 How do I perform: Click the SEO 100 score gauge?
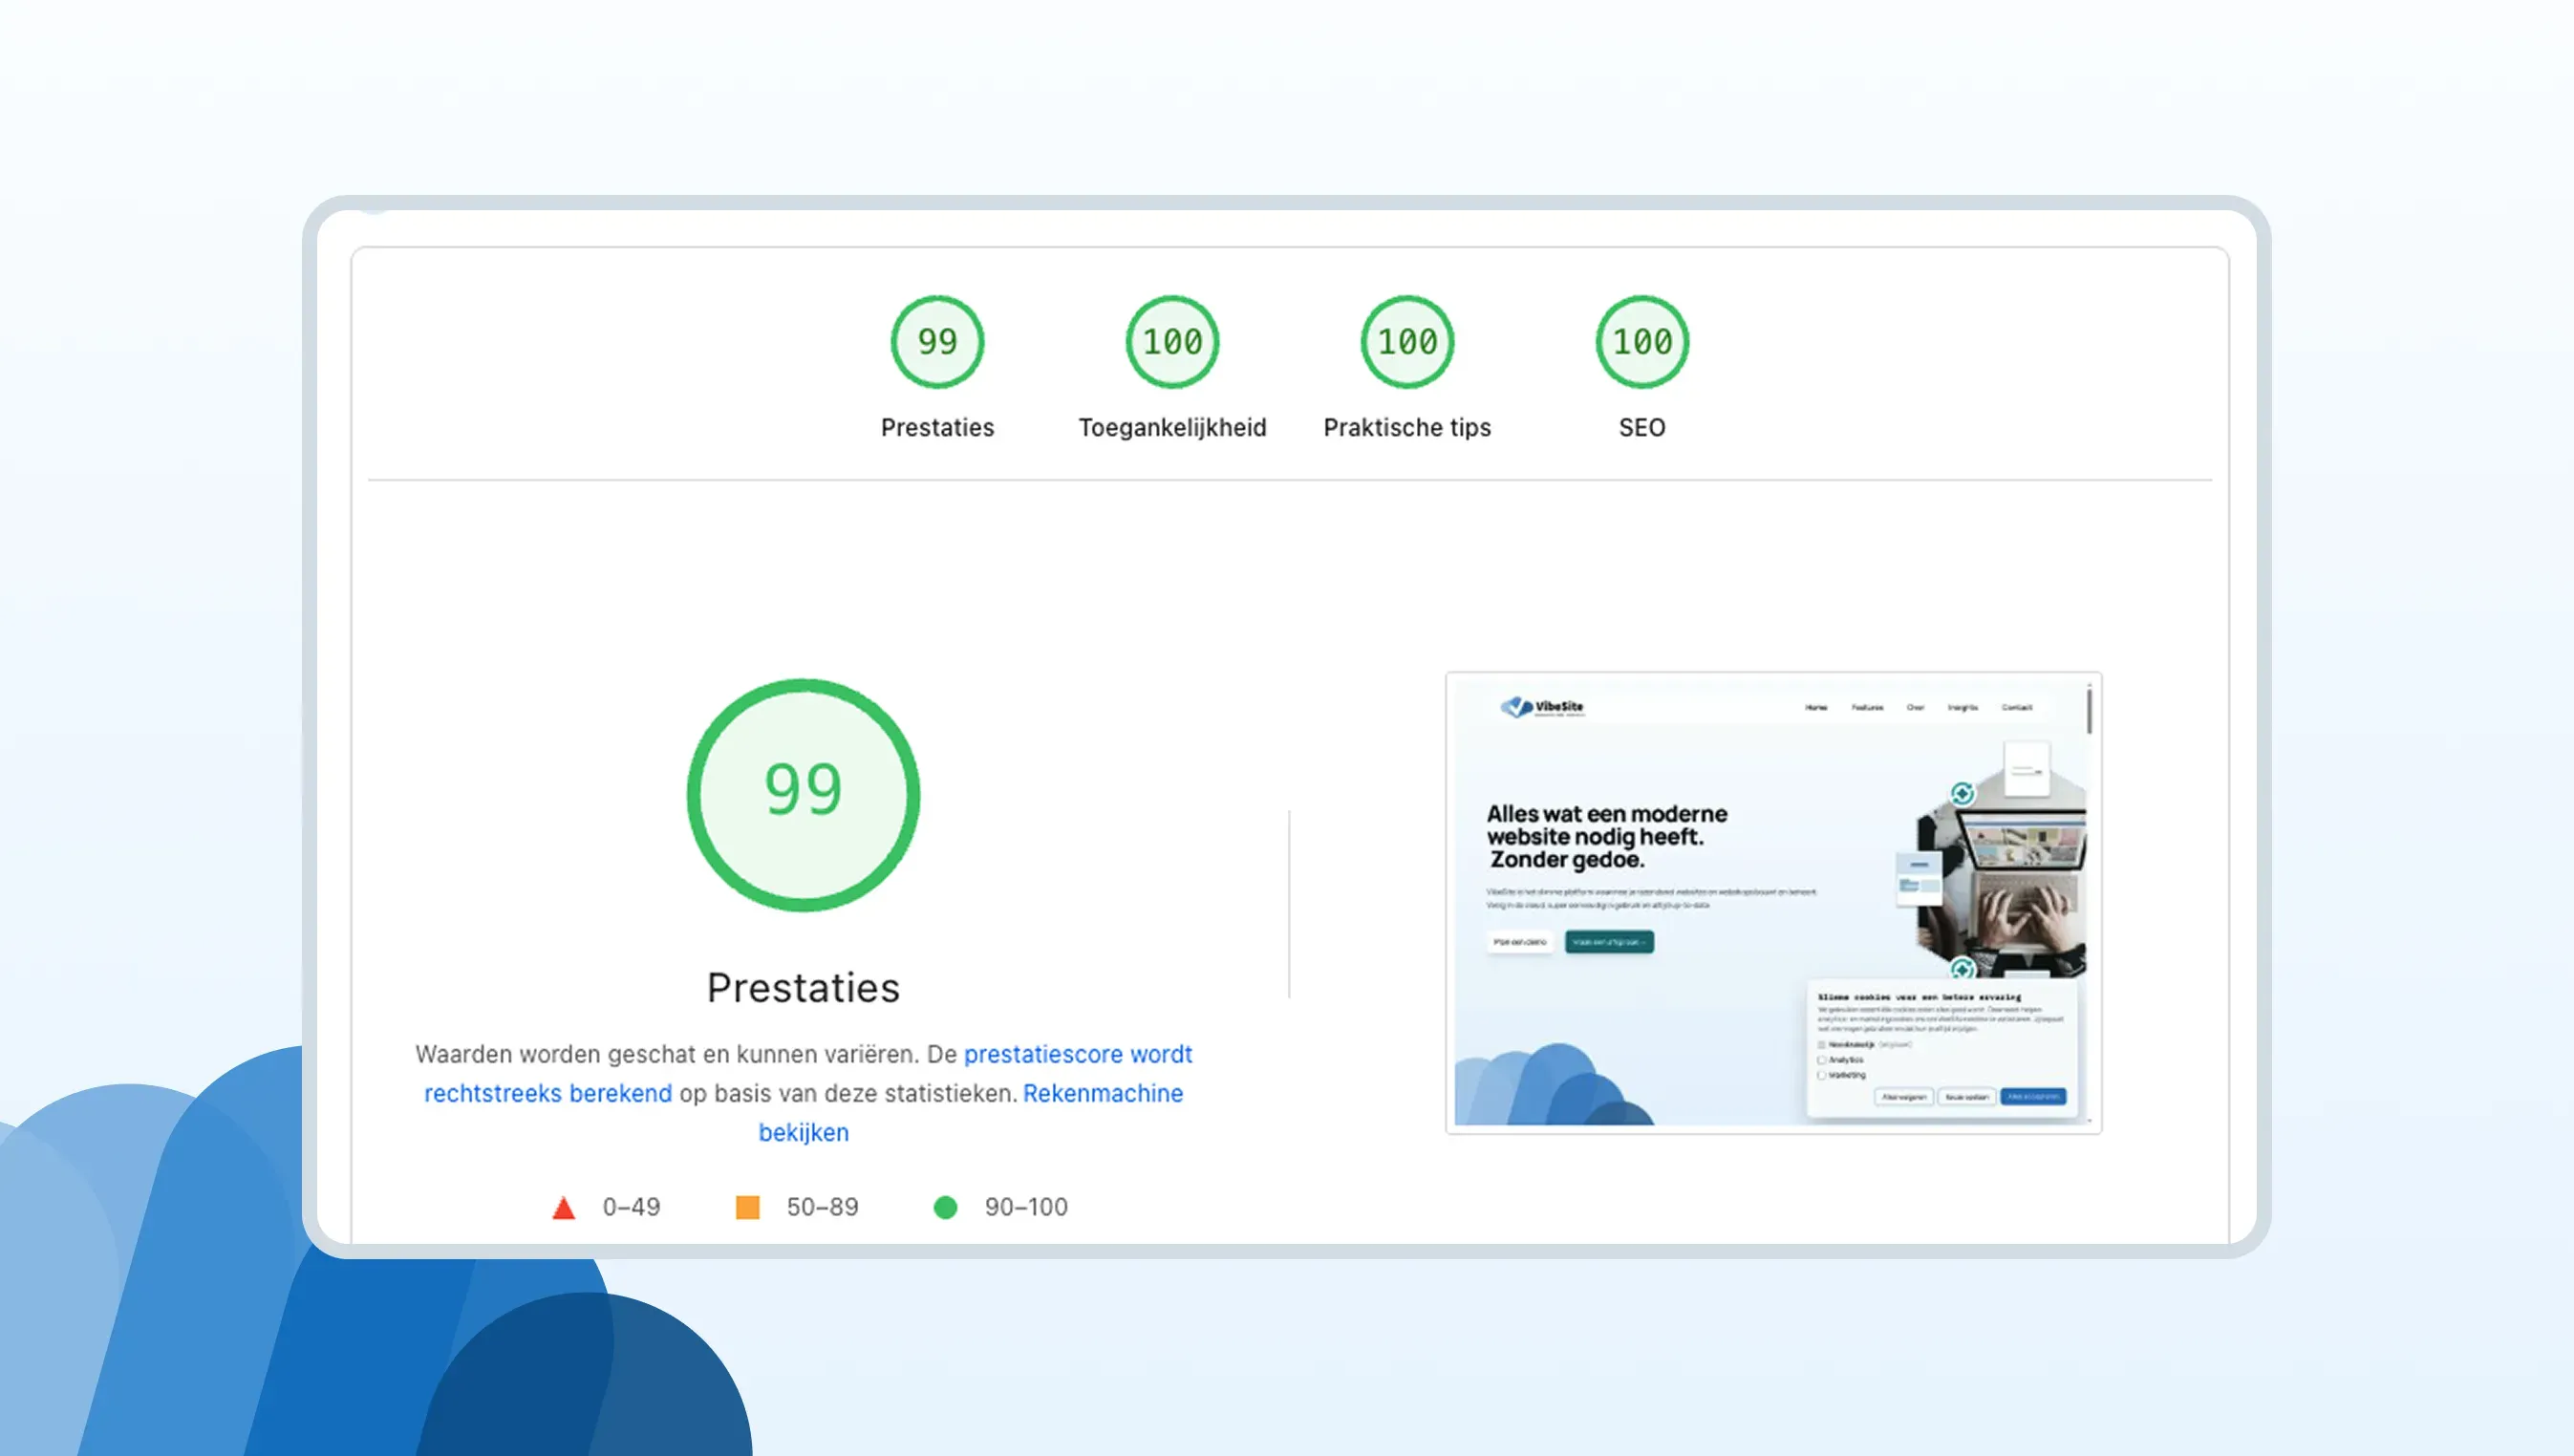click(1642, 342)
